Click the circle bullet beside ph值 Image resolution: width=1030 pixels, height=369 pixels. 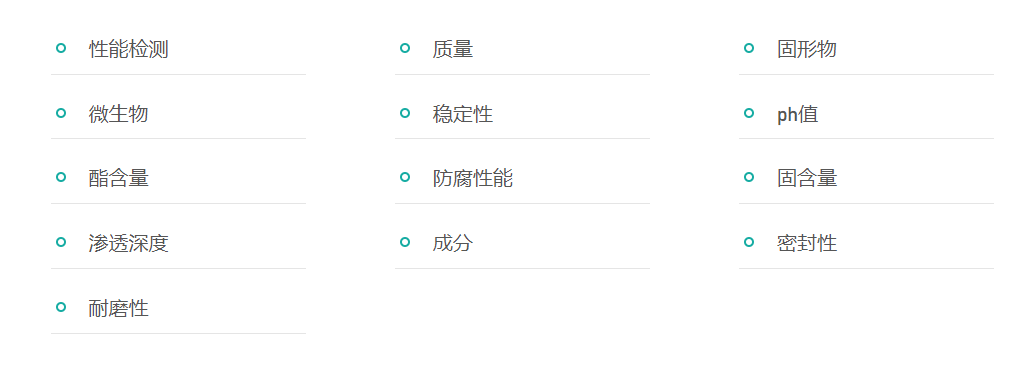click(749, 113)
